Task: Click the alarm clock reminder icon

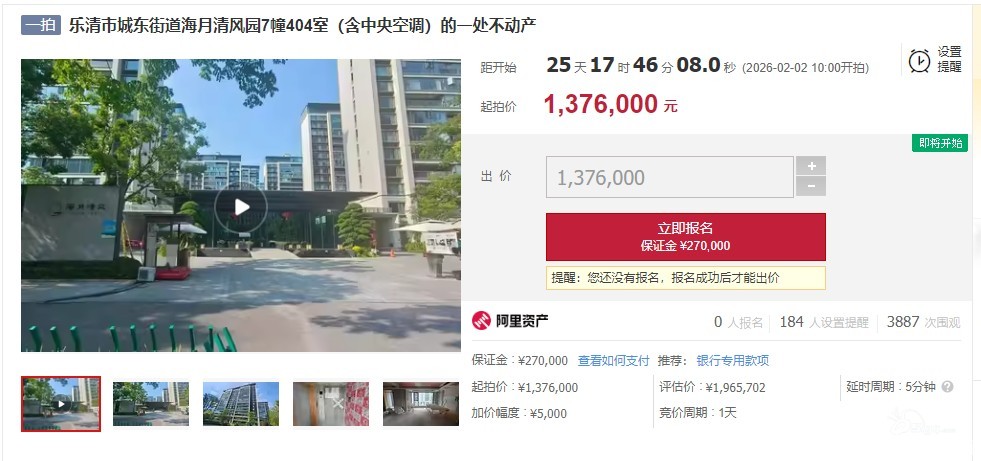Action: 919,61
